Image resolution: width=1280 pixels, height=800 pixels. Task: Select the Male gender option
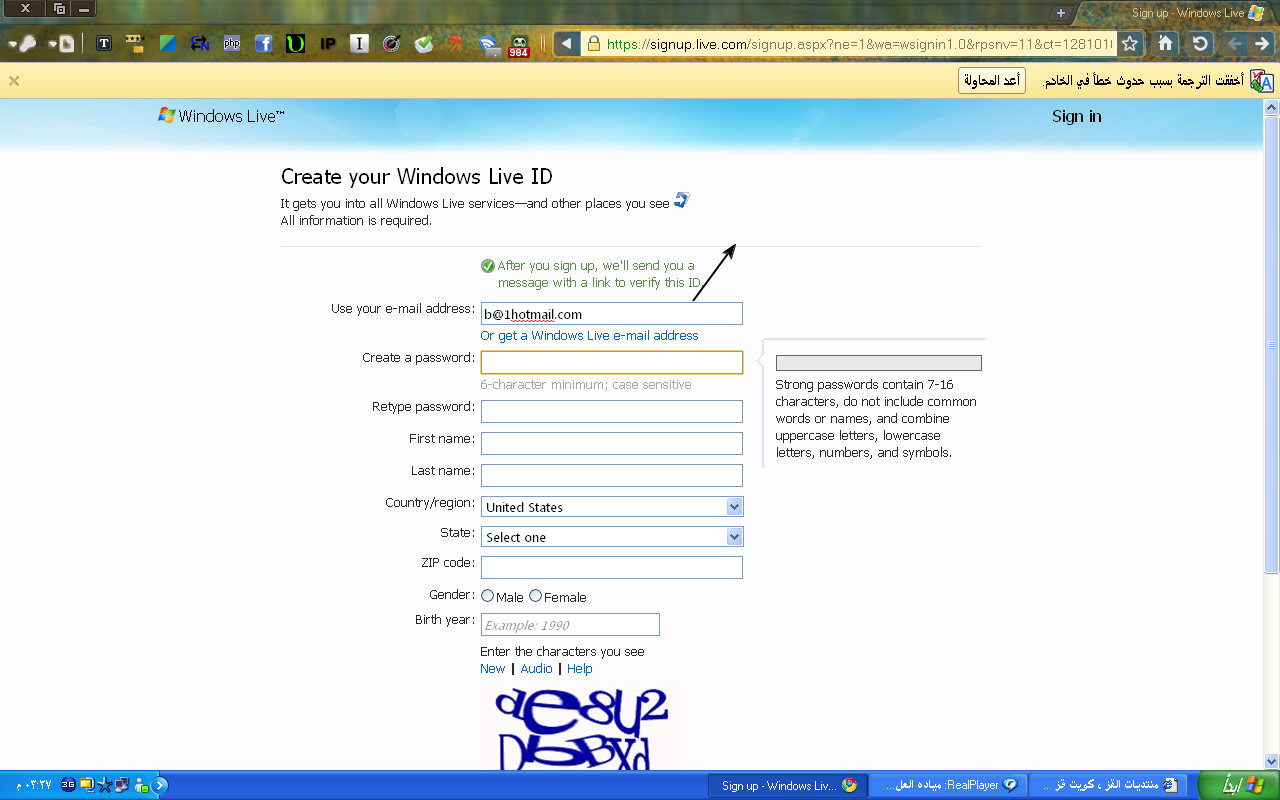tap(488, 596)
